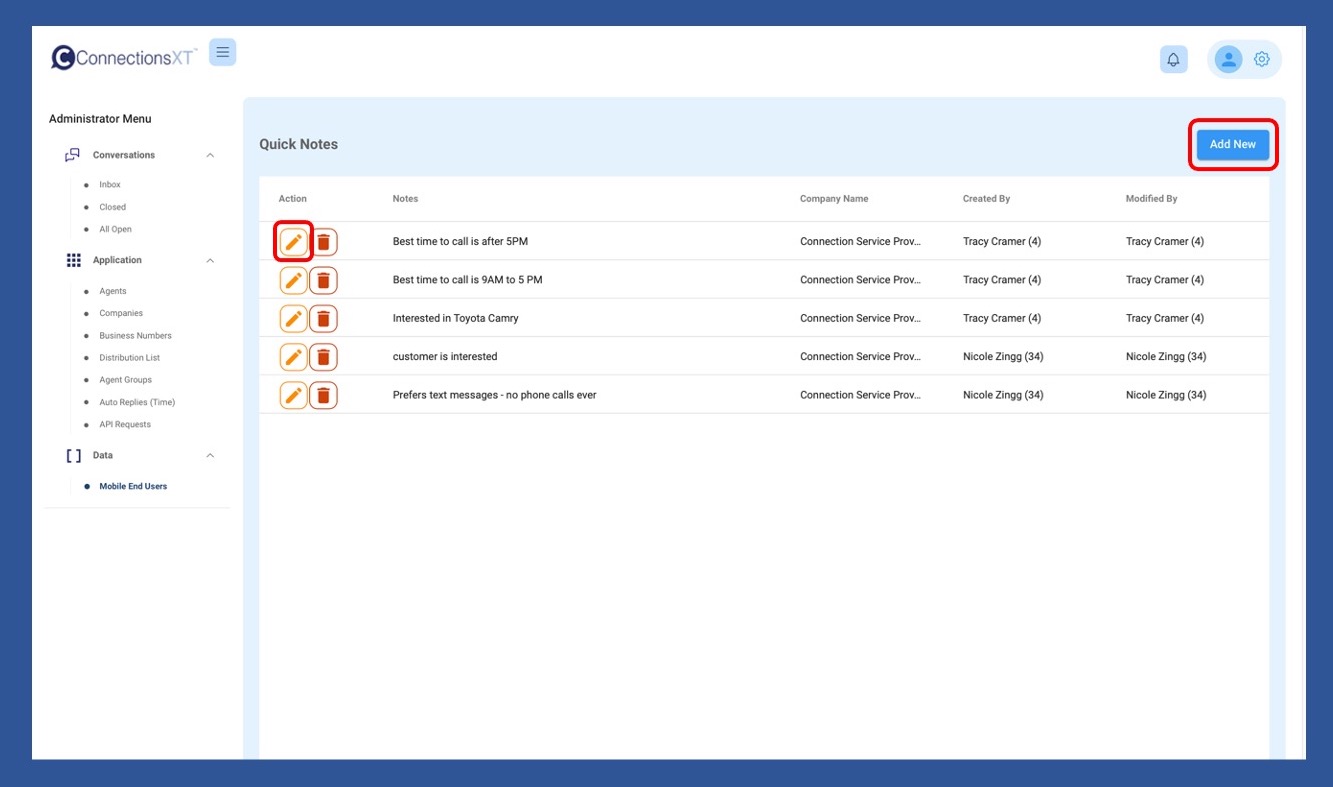Viewport: 1333px width, 787px height.
Task: Click the Add New button
Action: coord(1232,145)
